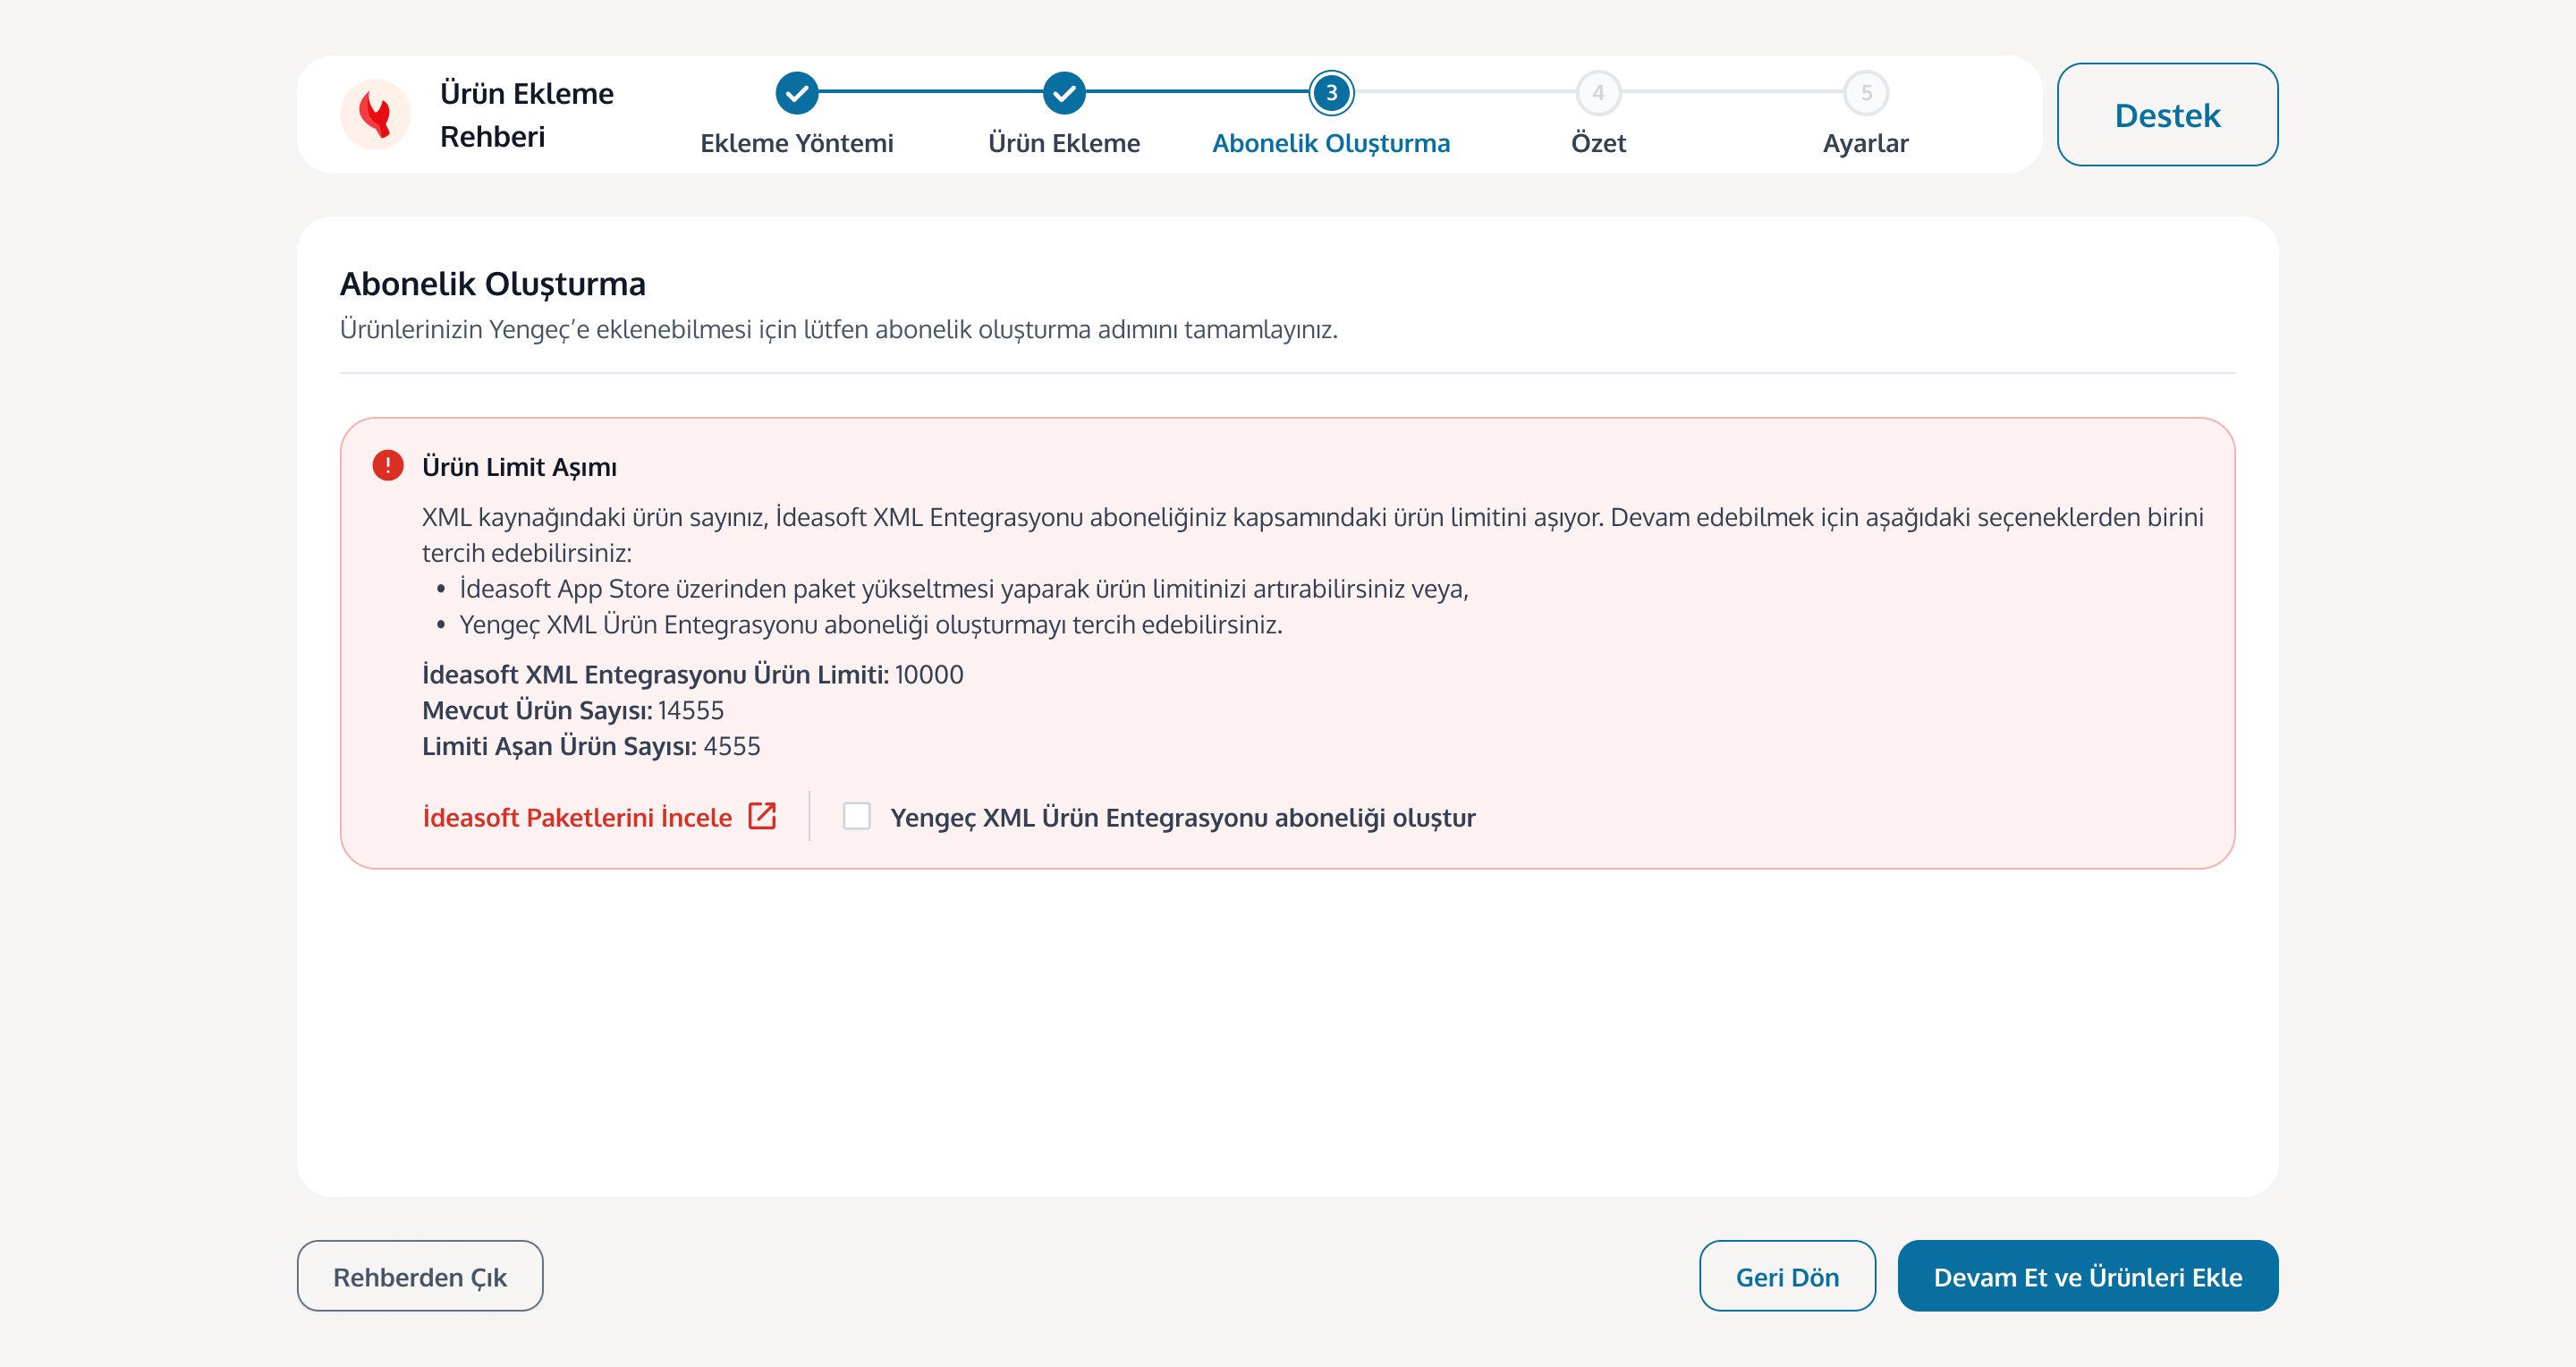Select the Abonelik Oluşturma step label
Viewport: 2576px width, 1367px height.
pyautogui.click(x=1331, y=143)
